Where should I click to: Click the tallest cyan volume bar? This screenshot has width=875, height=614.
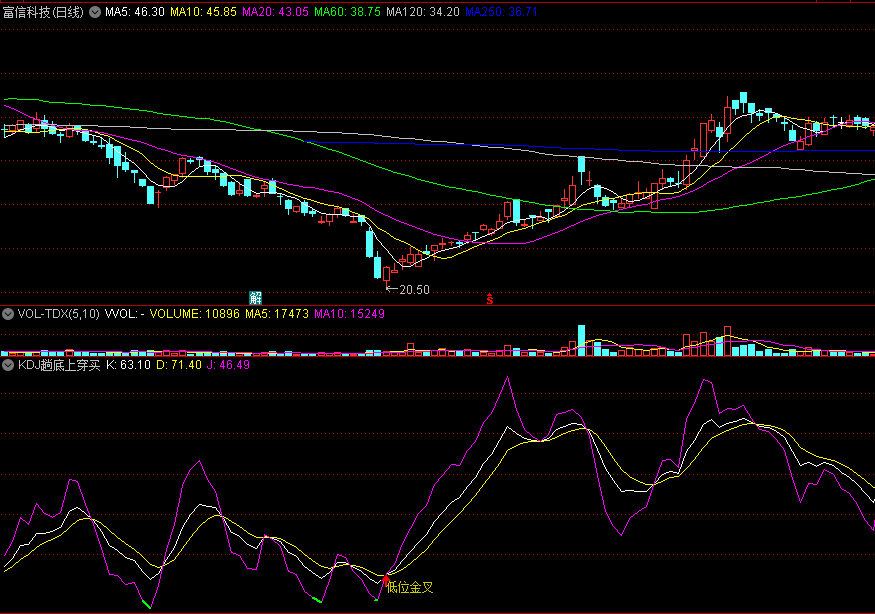[x=581, y=340]
